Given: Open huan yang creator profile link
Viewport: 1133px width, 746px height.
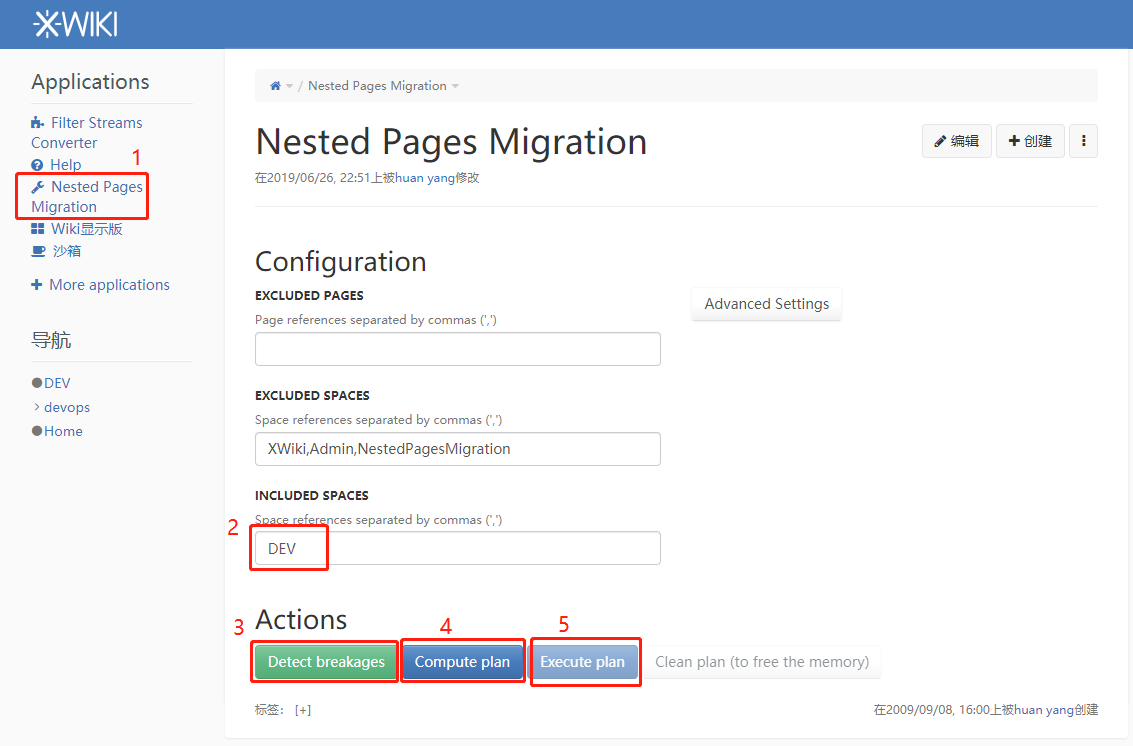Looking at the screenshot, I should point(1043,710).
